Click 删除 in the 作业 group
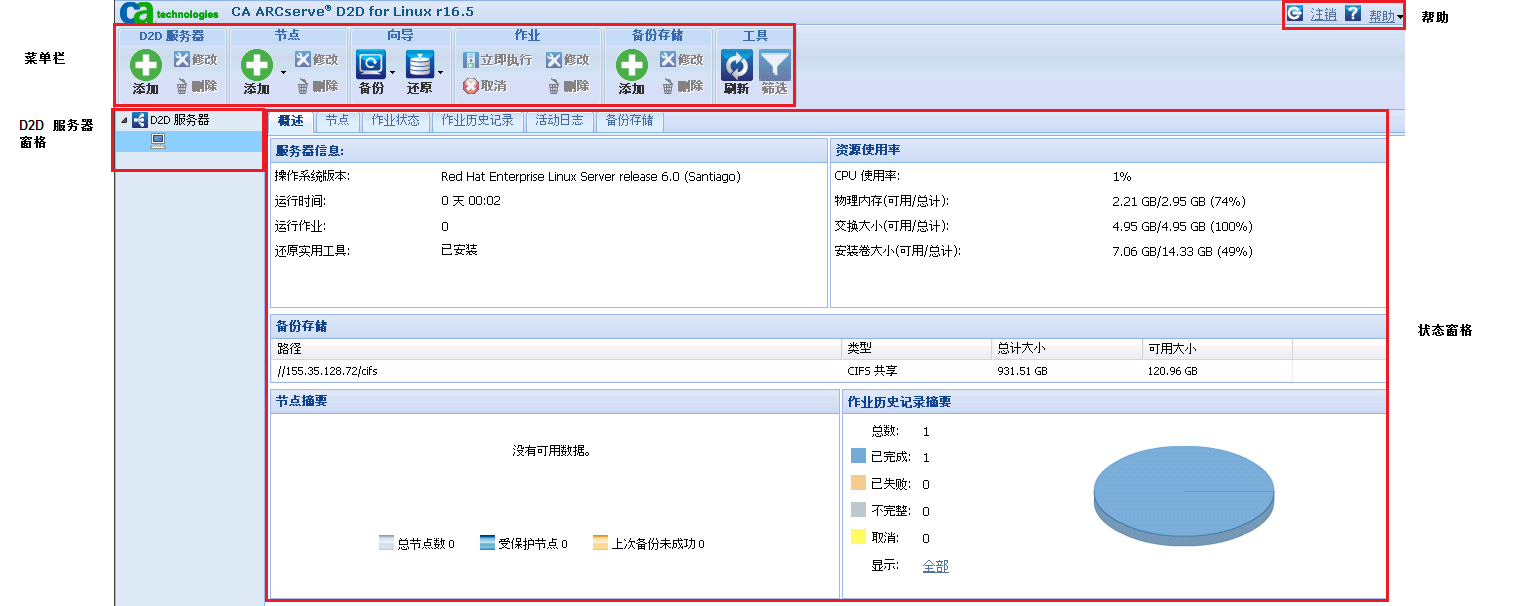1523x606 pixels. (x=569, y=86)
